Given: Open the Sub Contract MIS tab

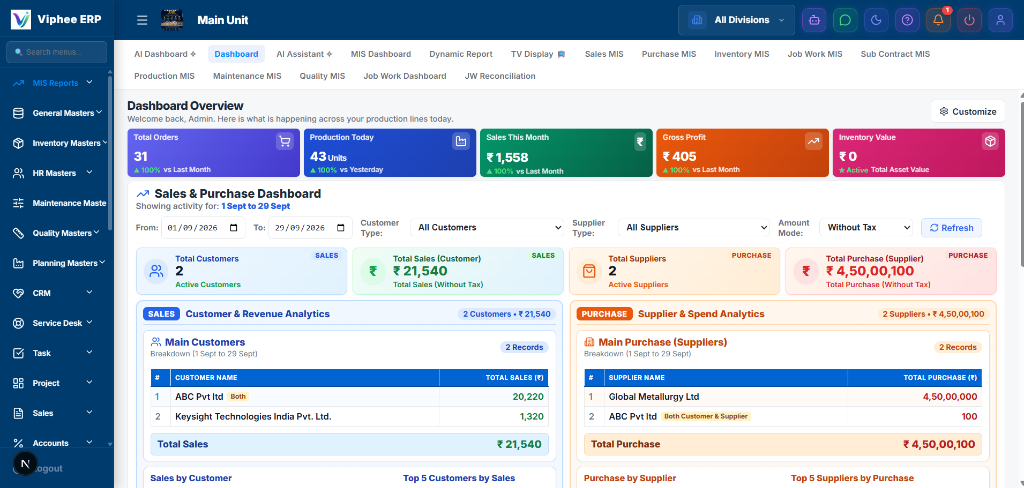Looking at the screenshot, I should pos(895,54).
